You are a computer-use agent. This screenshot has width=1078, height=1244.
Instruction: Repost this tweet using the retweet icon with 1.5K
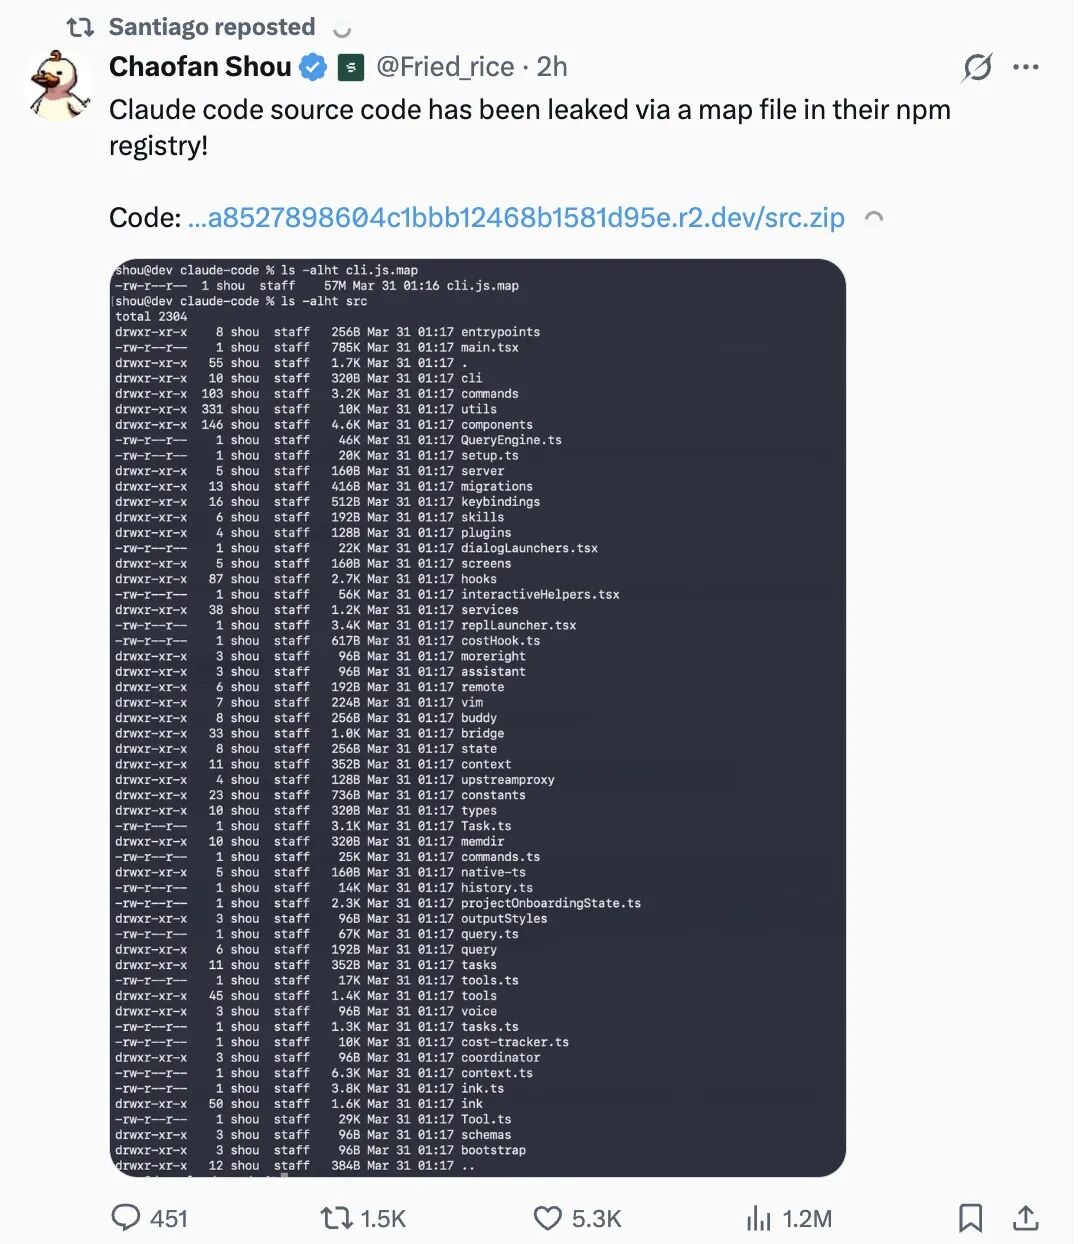coord(336,1217)
